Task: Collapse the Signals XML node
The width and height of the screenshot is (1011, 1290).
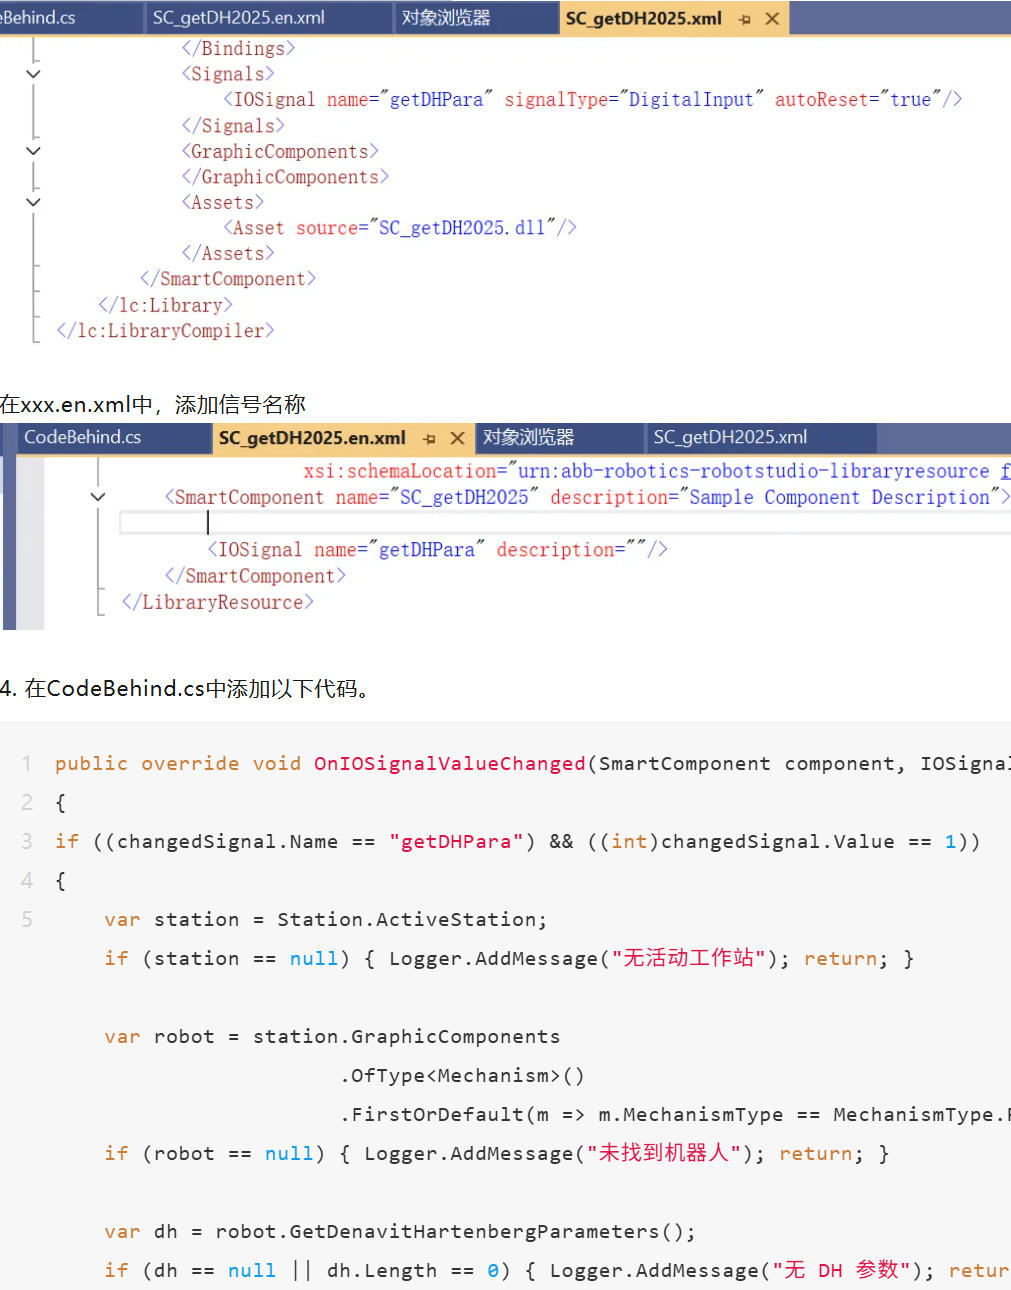Action: pyautogui.click(x=33, y=74)
